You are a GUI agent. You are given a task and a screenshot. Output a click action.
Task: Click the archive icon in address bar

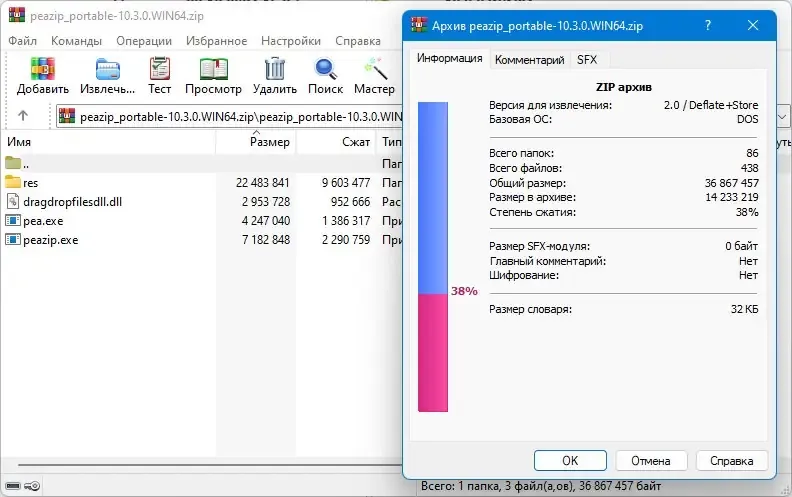click(67, 116)
